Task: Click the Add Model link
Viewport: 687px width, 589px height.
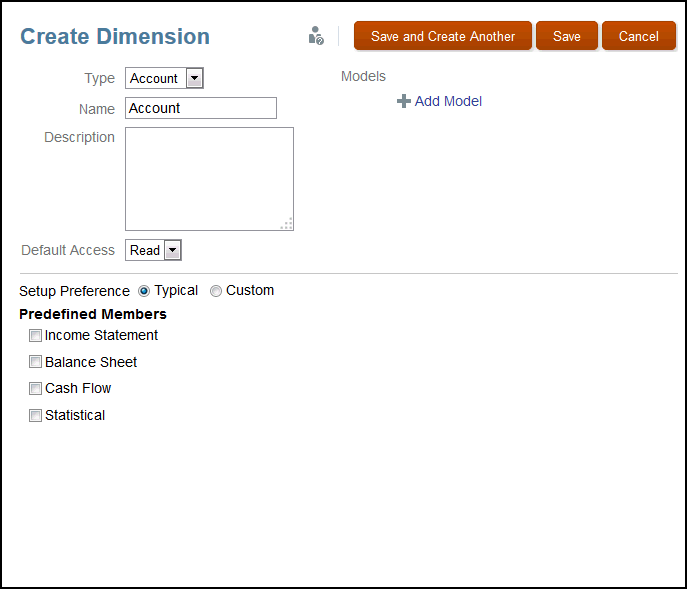Action: click(x=448, y=101)
